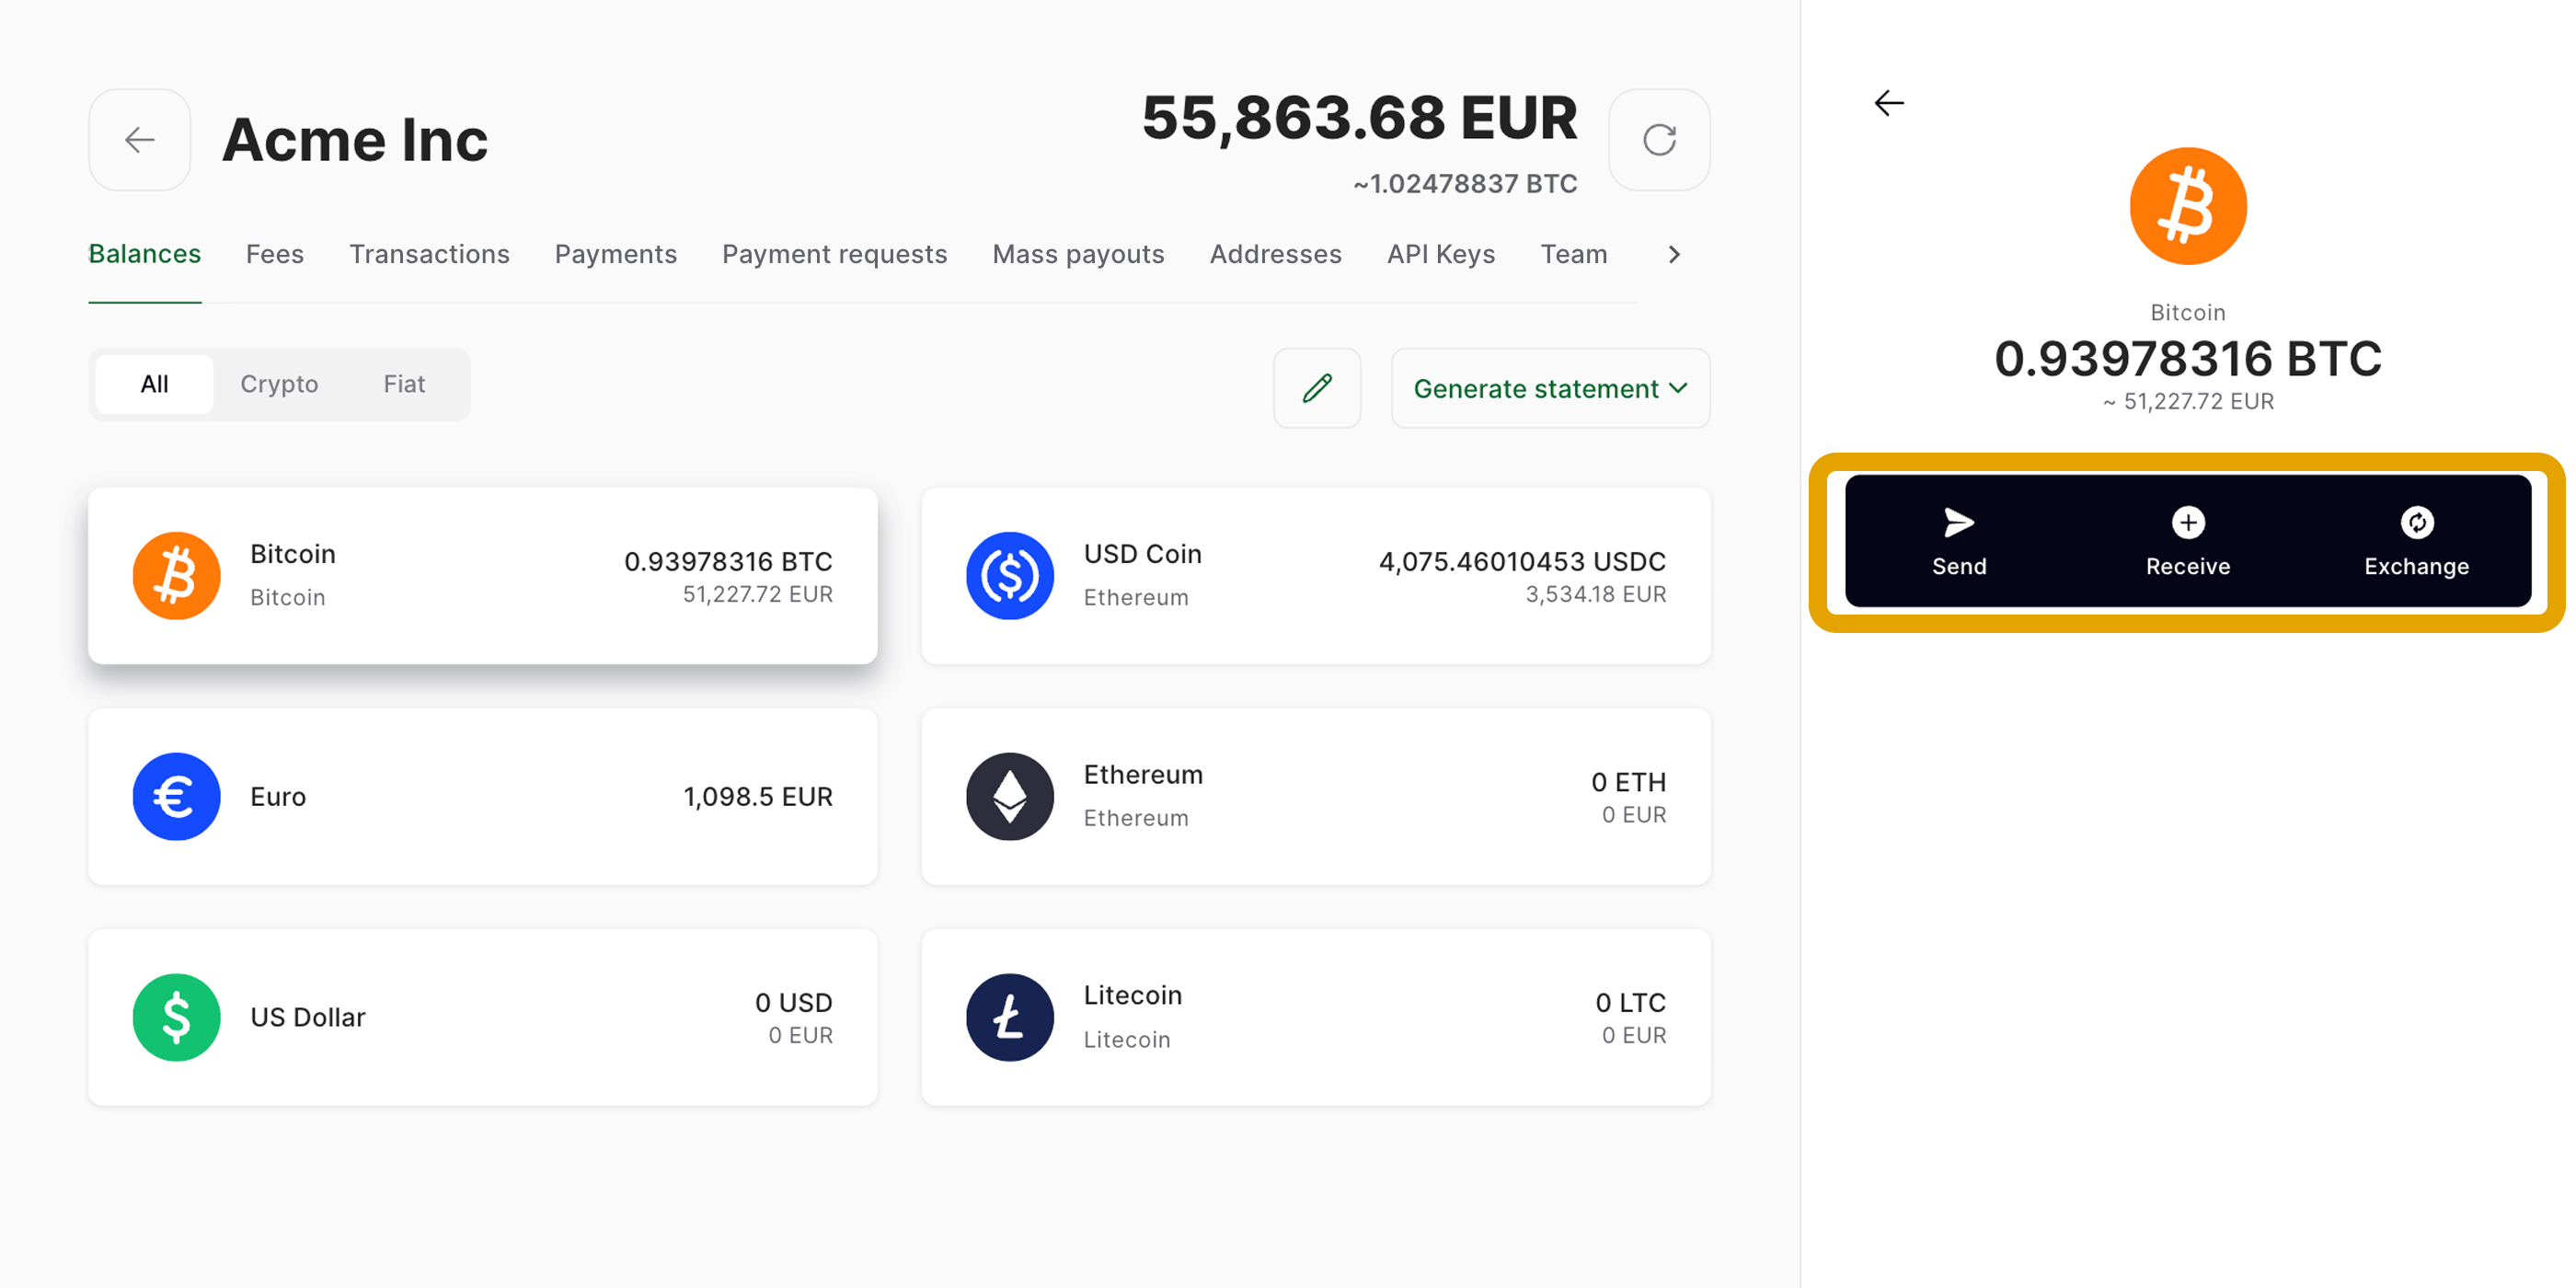Click the 0.93978316 BTC amount in side panel

click(2188, 358)
